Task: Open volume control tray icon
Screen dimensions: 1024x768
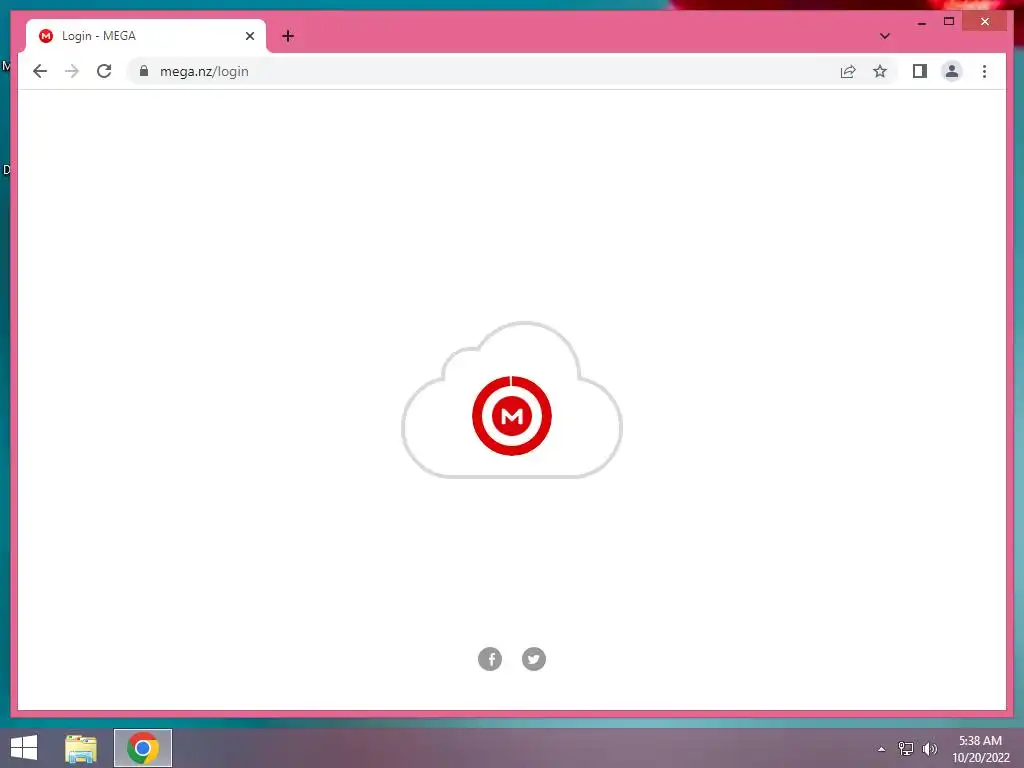Action: point(930,748)
